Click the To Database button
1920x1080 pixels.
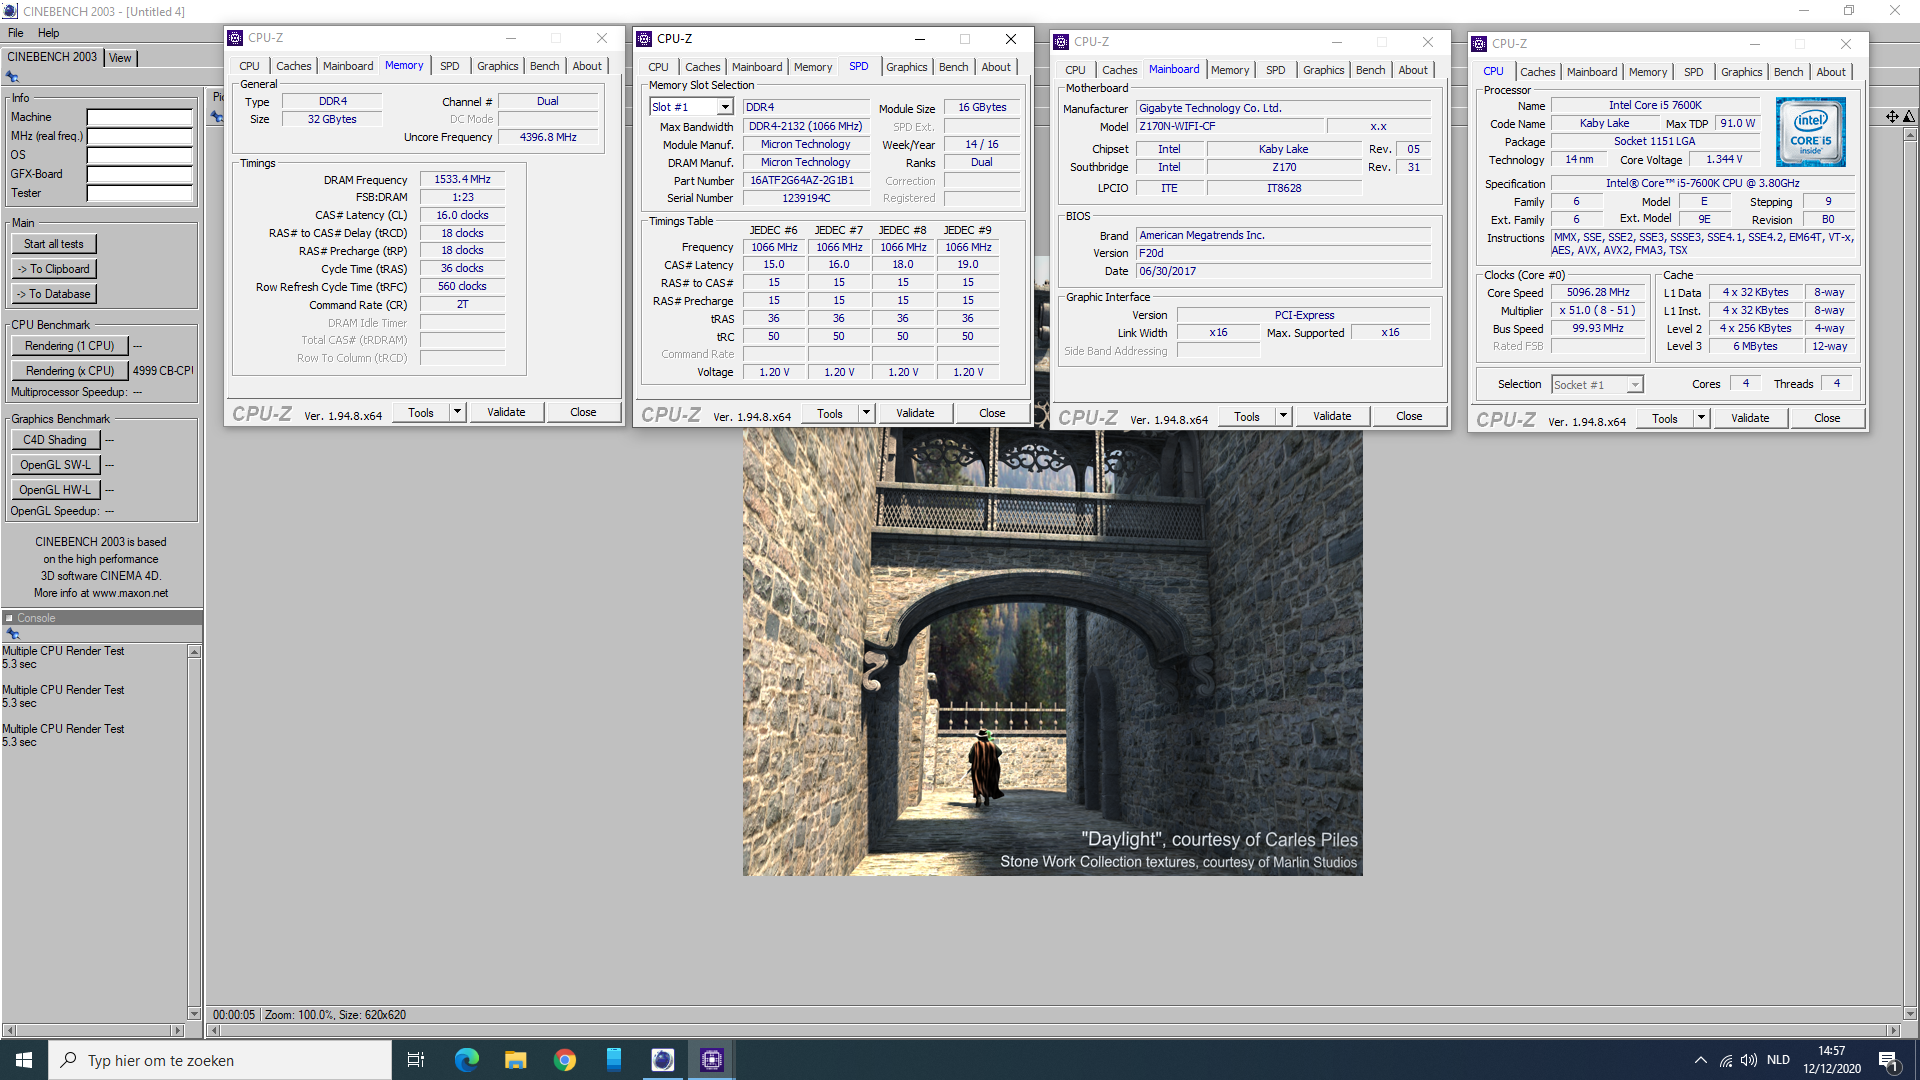(x=54, y=294)
